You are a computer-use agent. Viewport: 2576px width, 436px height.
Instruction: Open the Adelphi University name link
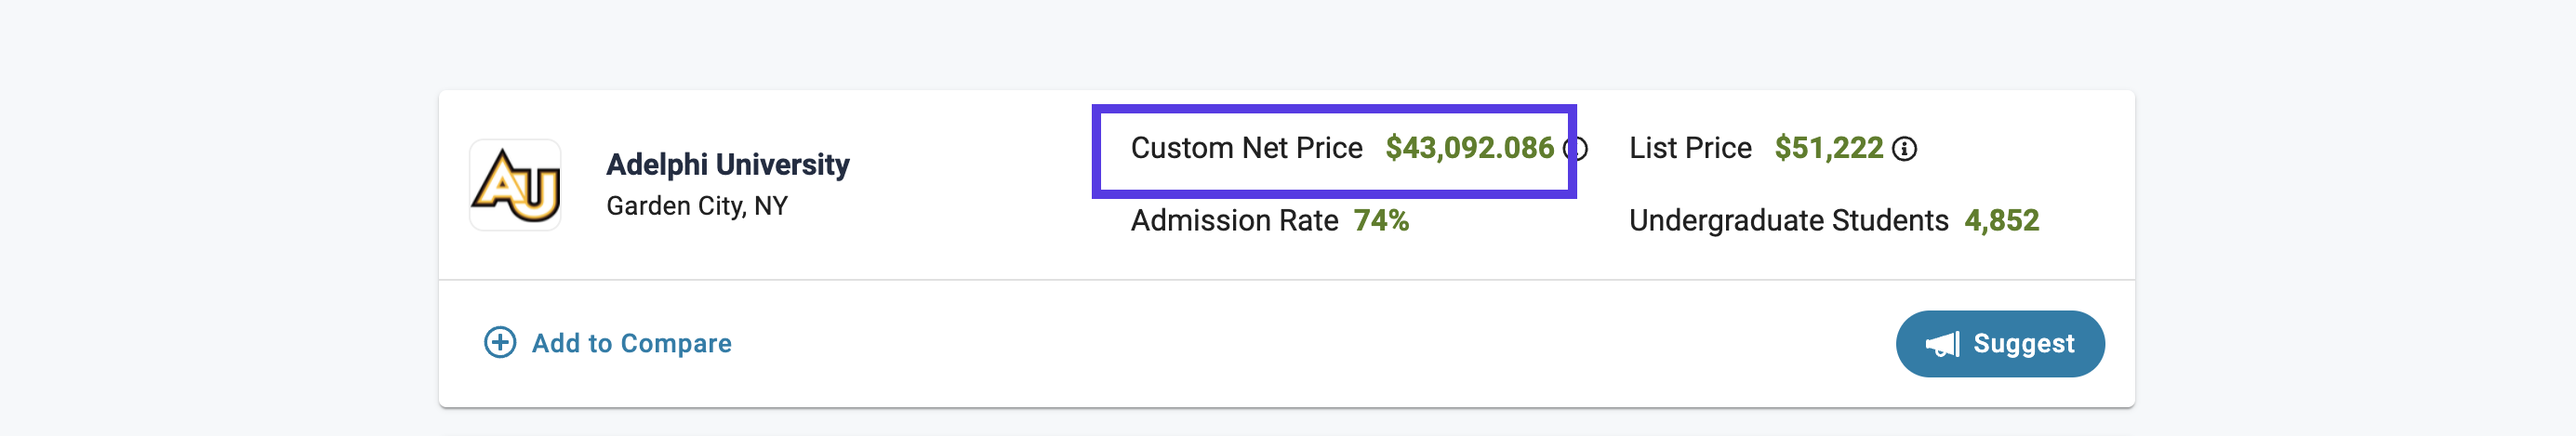pyautogui.click(x=727, y=164)
